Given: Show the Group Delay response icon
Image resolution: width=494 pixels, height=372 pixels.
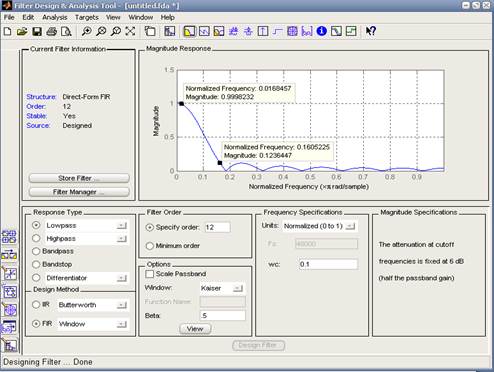Looking at the screenshot, I should [x=233, y=31].
